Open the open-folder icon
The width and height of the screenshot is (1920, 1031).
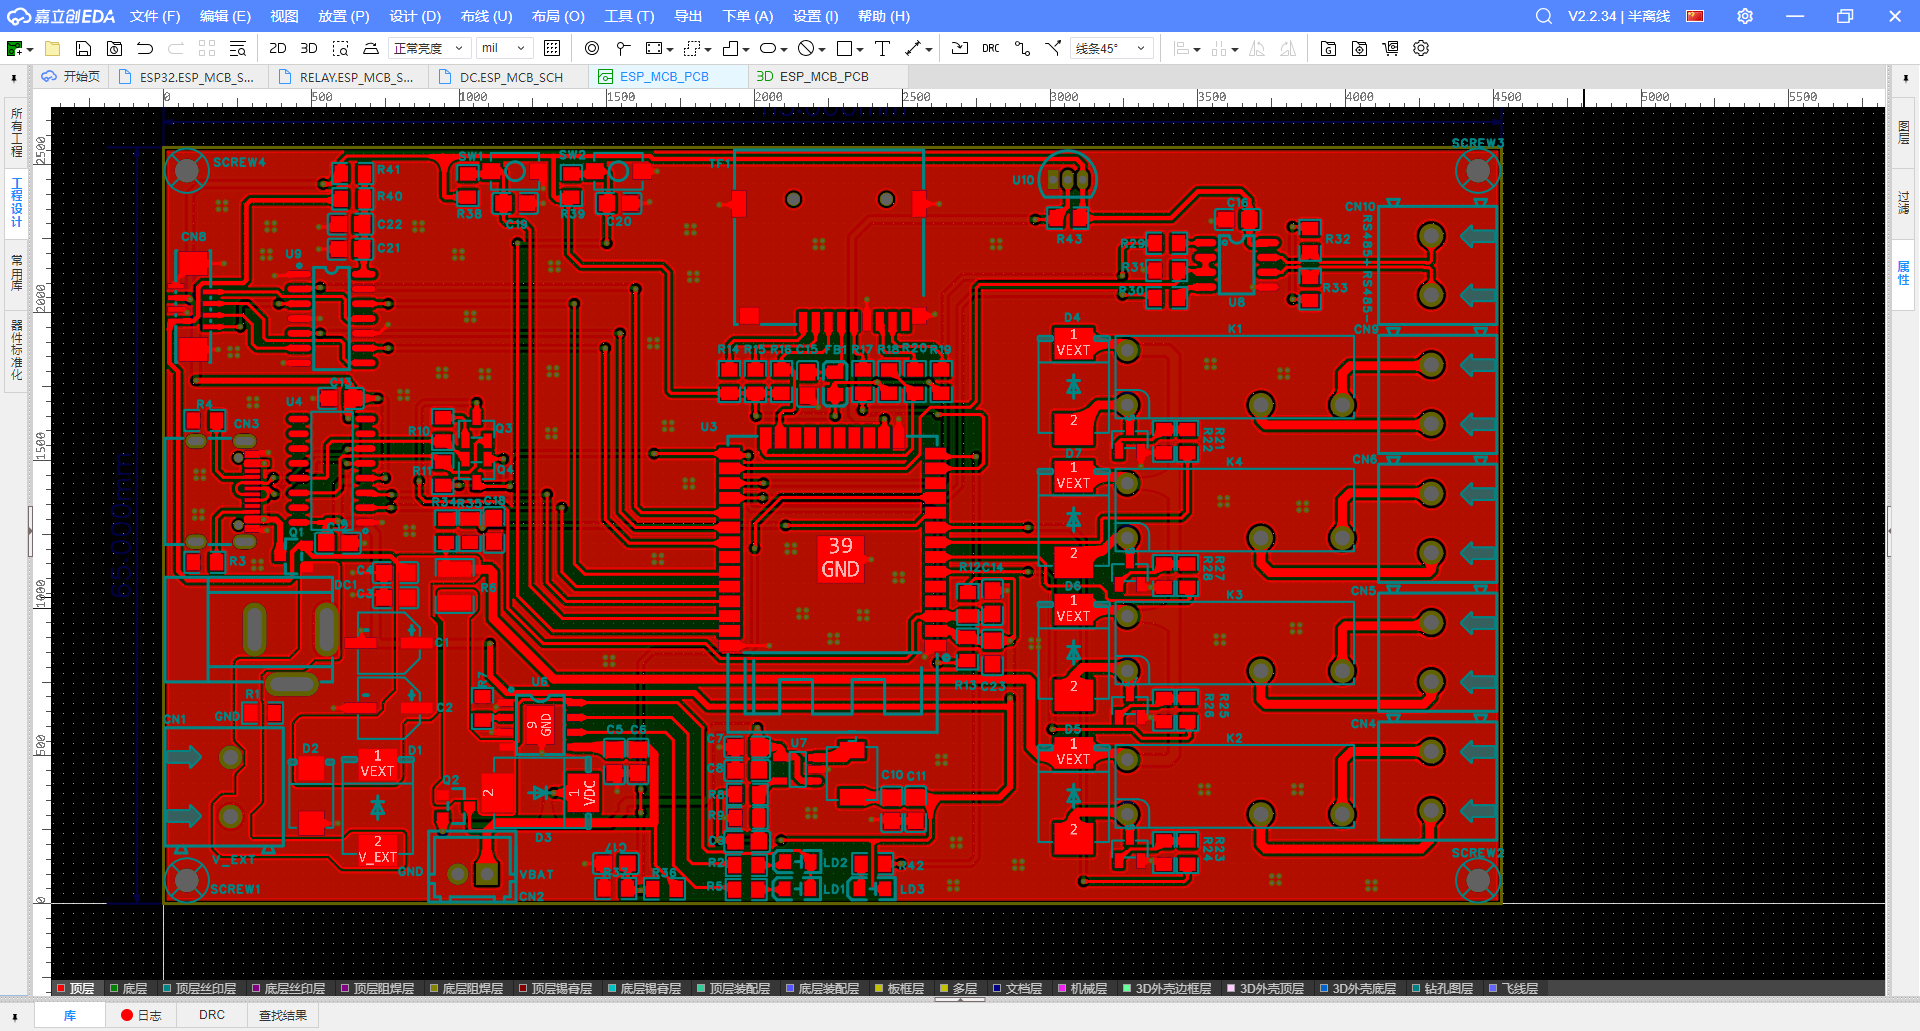[53, 48]
